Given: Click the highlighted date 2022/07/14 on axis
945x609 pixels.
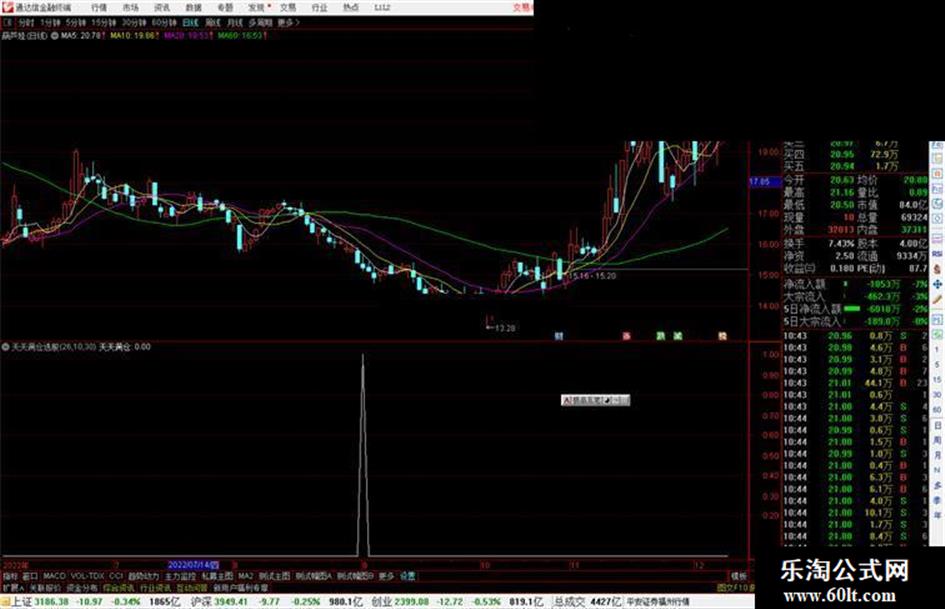Looking at the screenshot, I should (193, 565).
